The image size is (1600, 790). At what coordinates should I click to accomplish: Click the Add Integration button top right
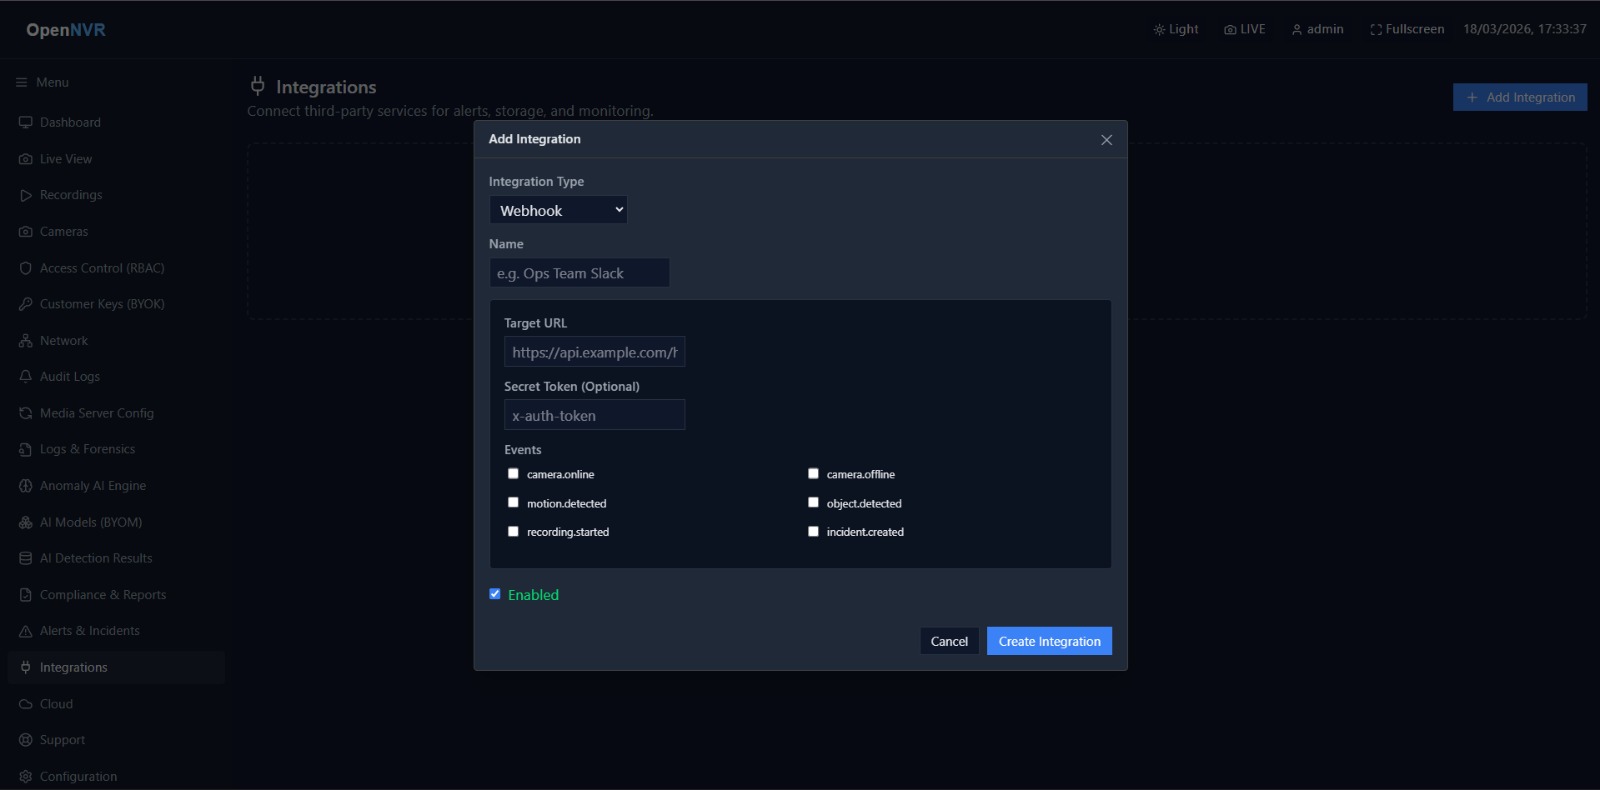coord(1520,97)
